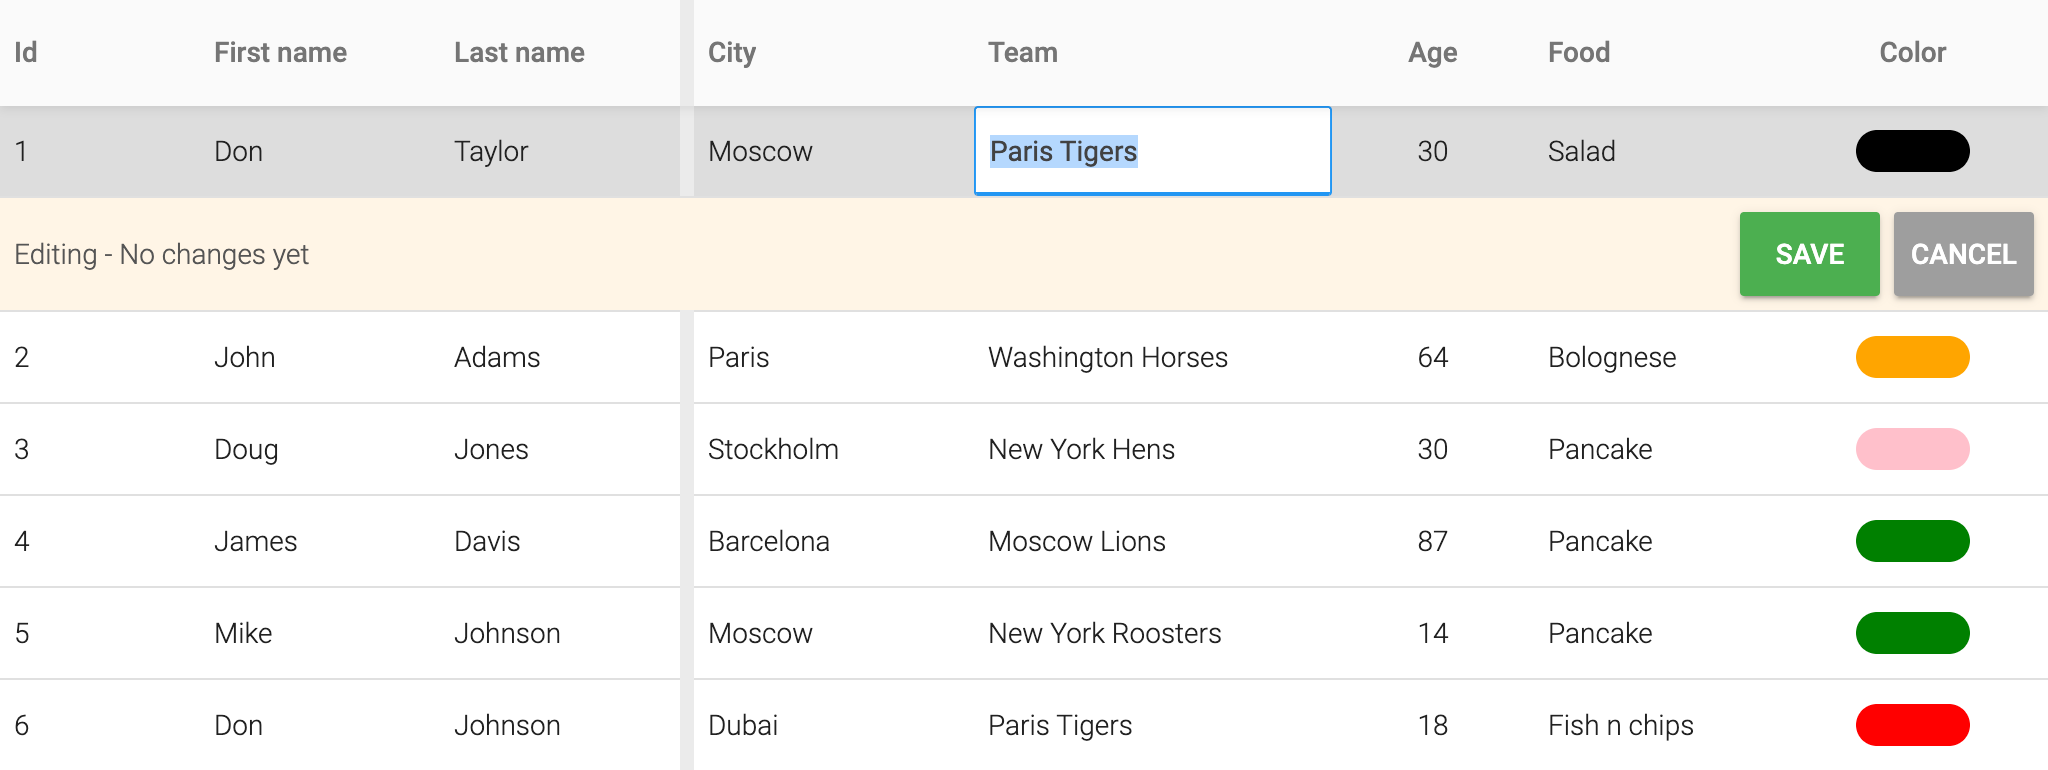Click the CANCEL button
Screen dimensions: 2048x770
1963,254
